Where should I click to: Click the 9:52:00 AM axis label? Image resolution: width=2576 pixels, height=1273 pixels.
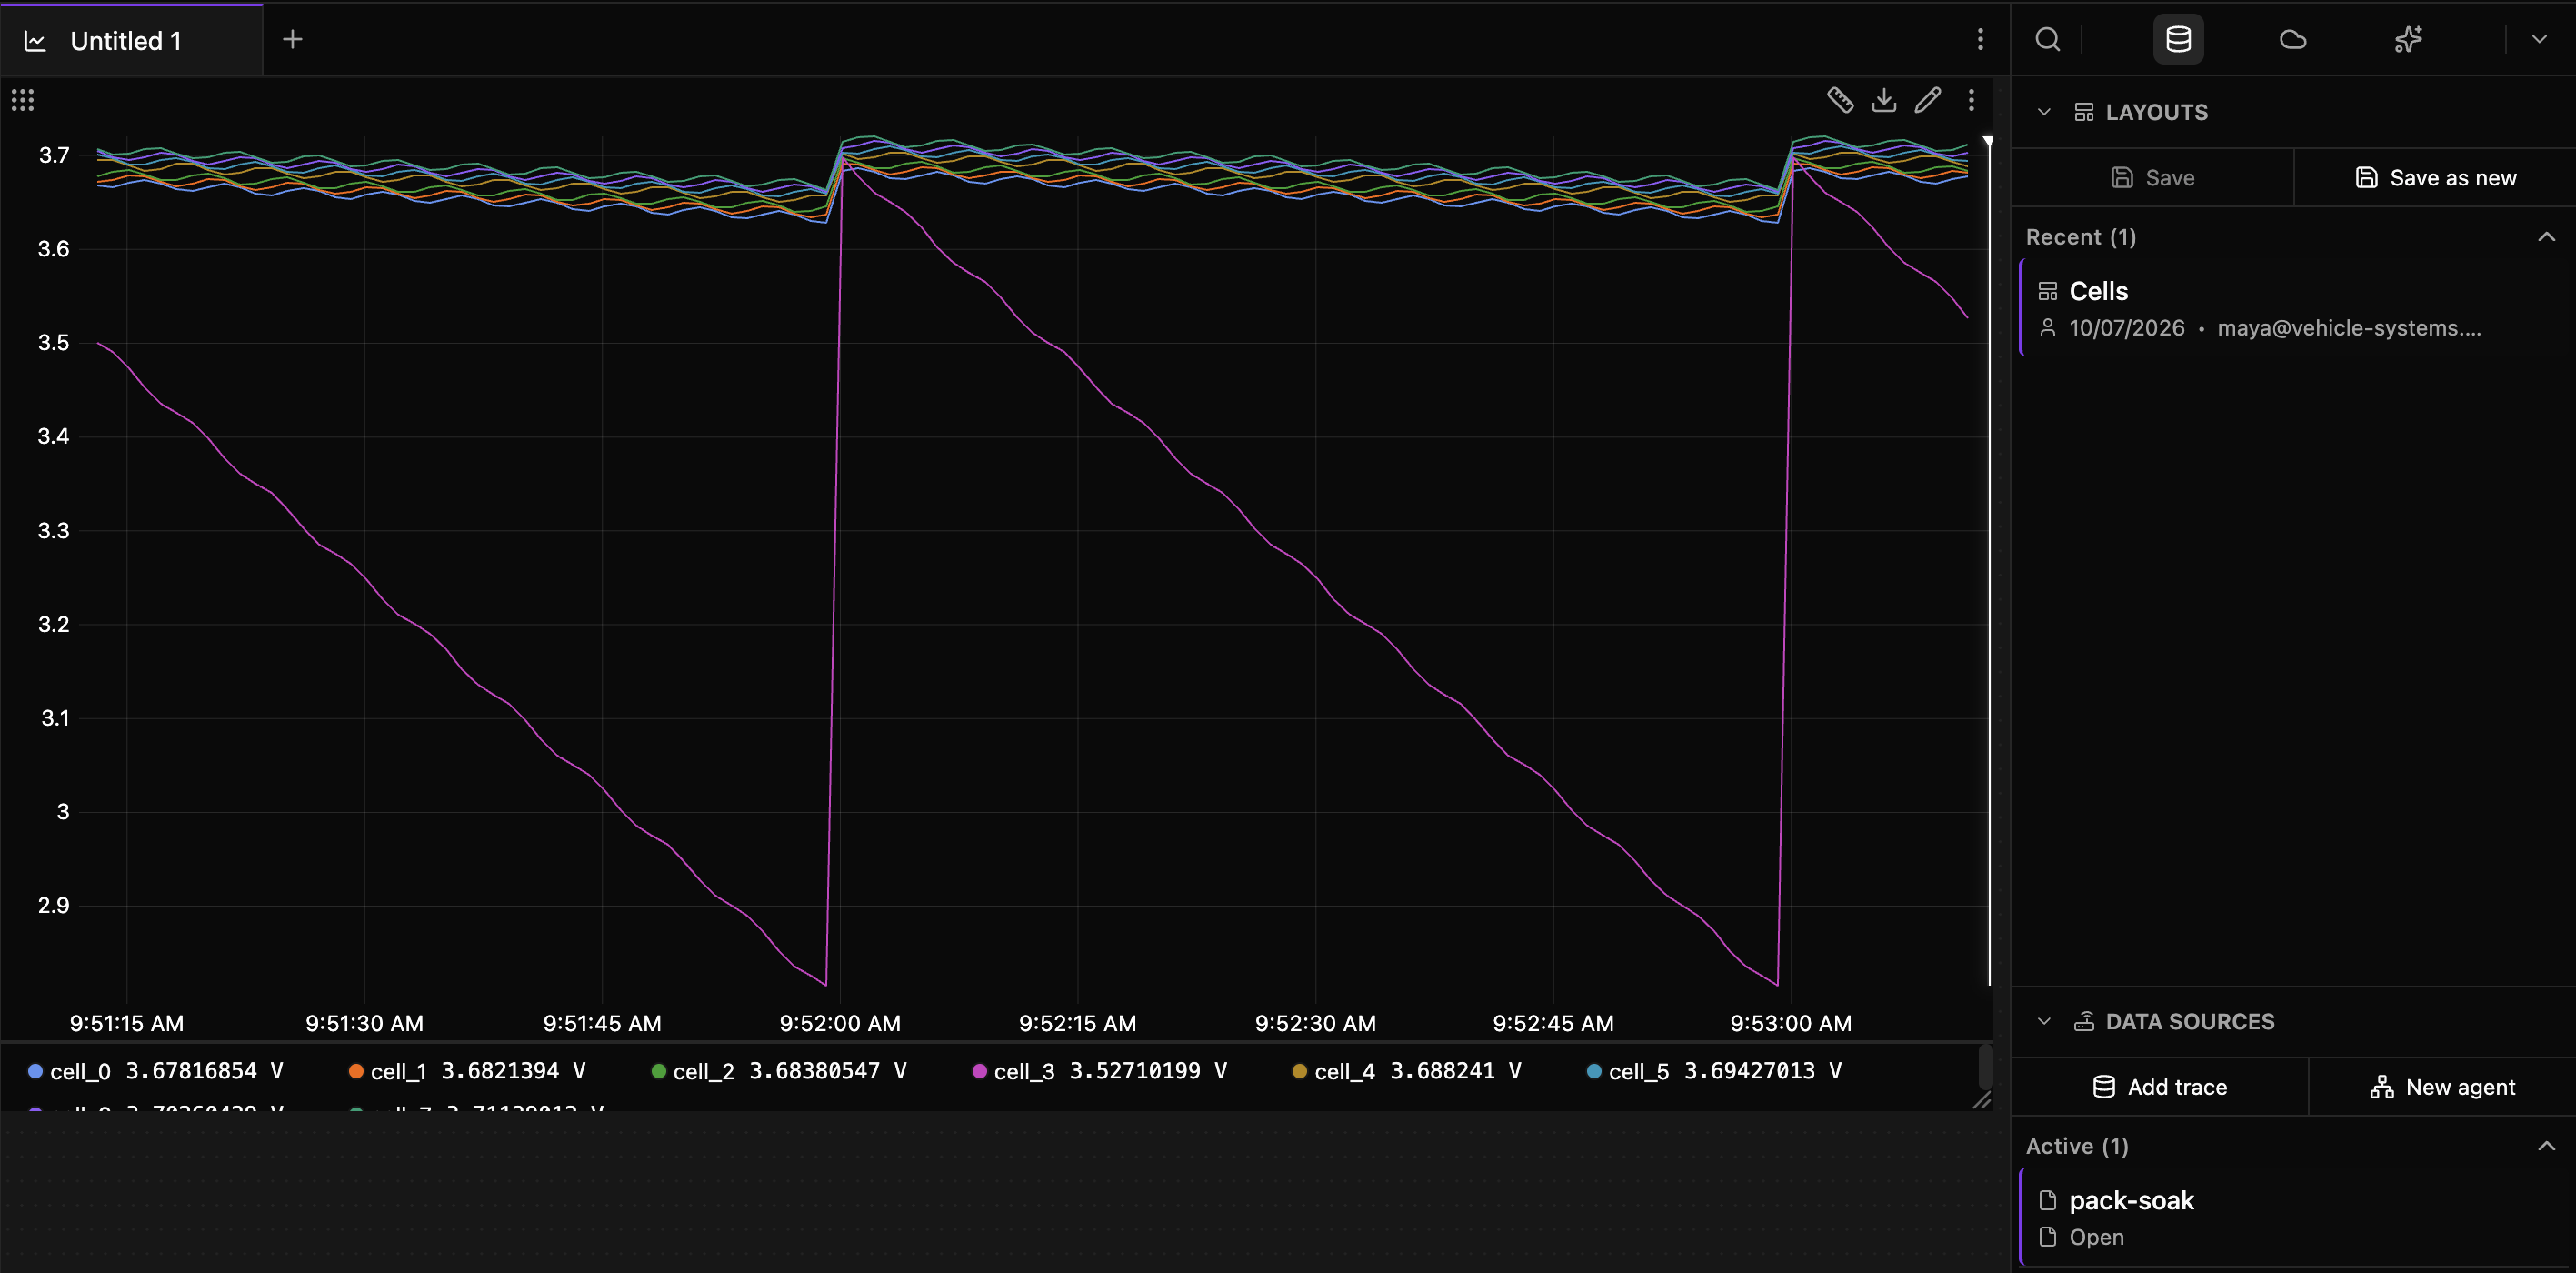(840, 1023)
